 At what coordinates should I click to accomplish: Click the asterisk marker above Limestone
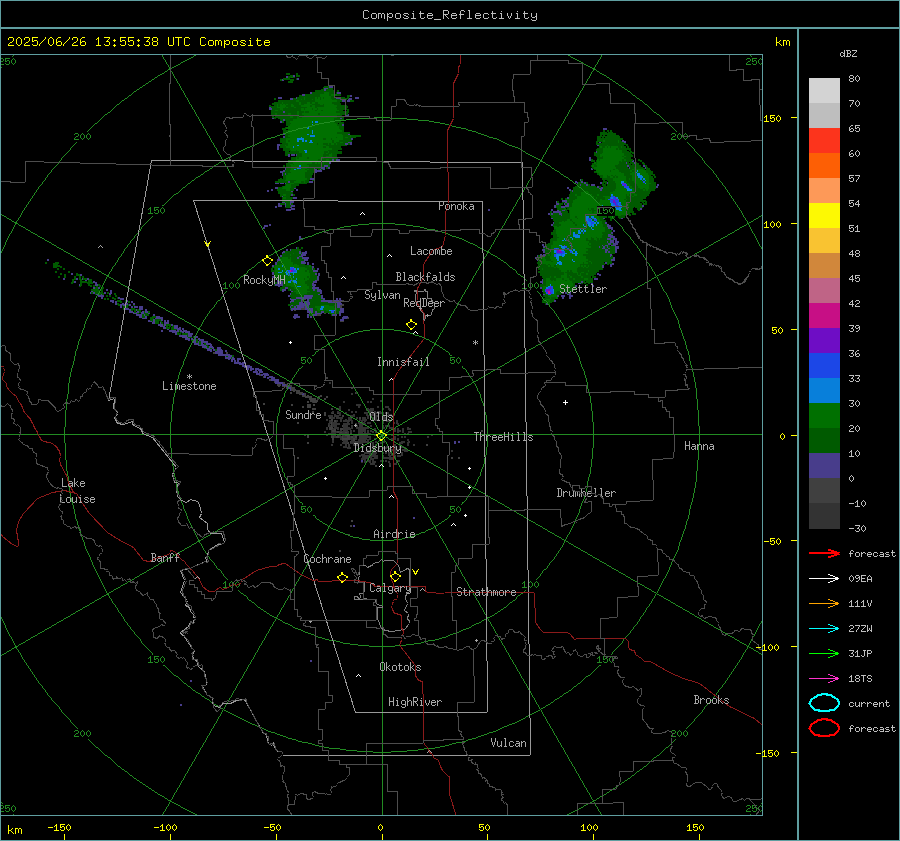click(x=189, y=377)
